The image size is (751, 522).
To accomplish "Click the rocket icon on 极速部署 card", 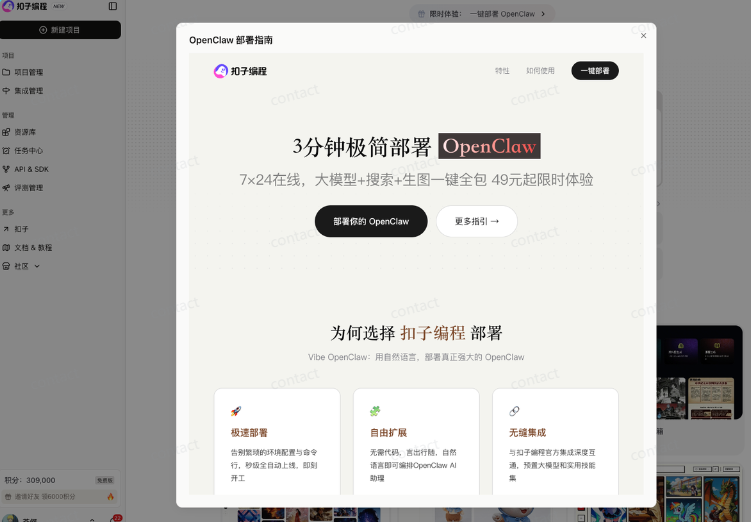I will (236, 411).
